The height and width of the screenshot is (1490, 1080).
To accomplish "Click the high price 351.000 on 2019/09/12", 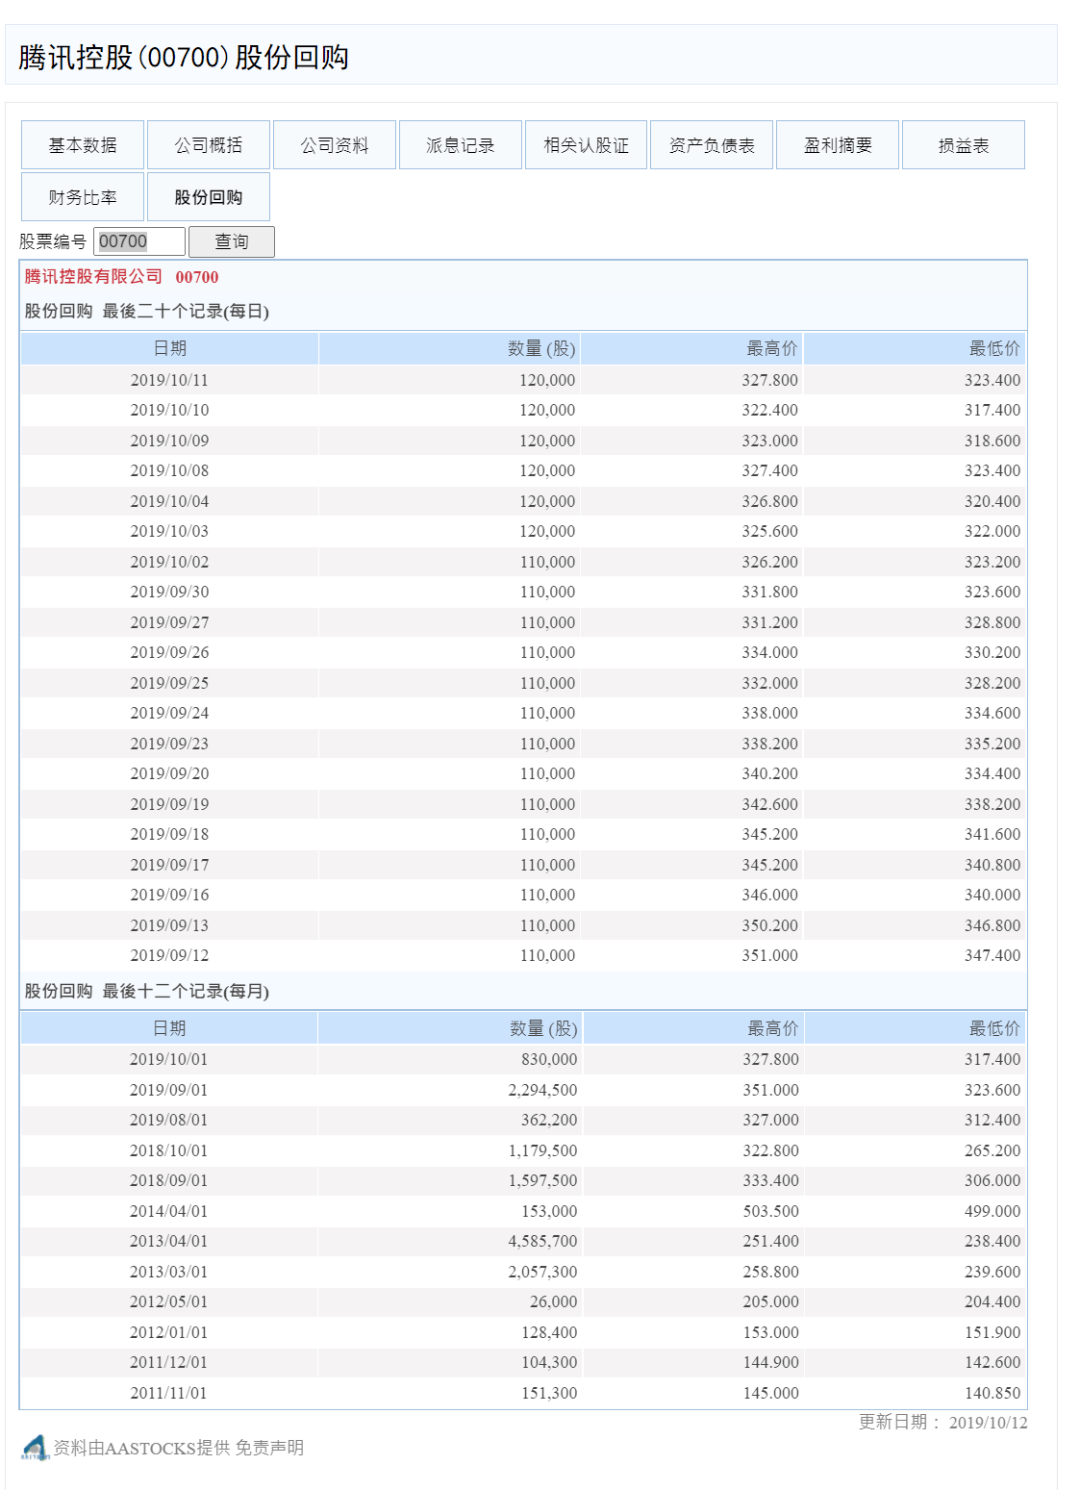I will pos(770,956).
